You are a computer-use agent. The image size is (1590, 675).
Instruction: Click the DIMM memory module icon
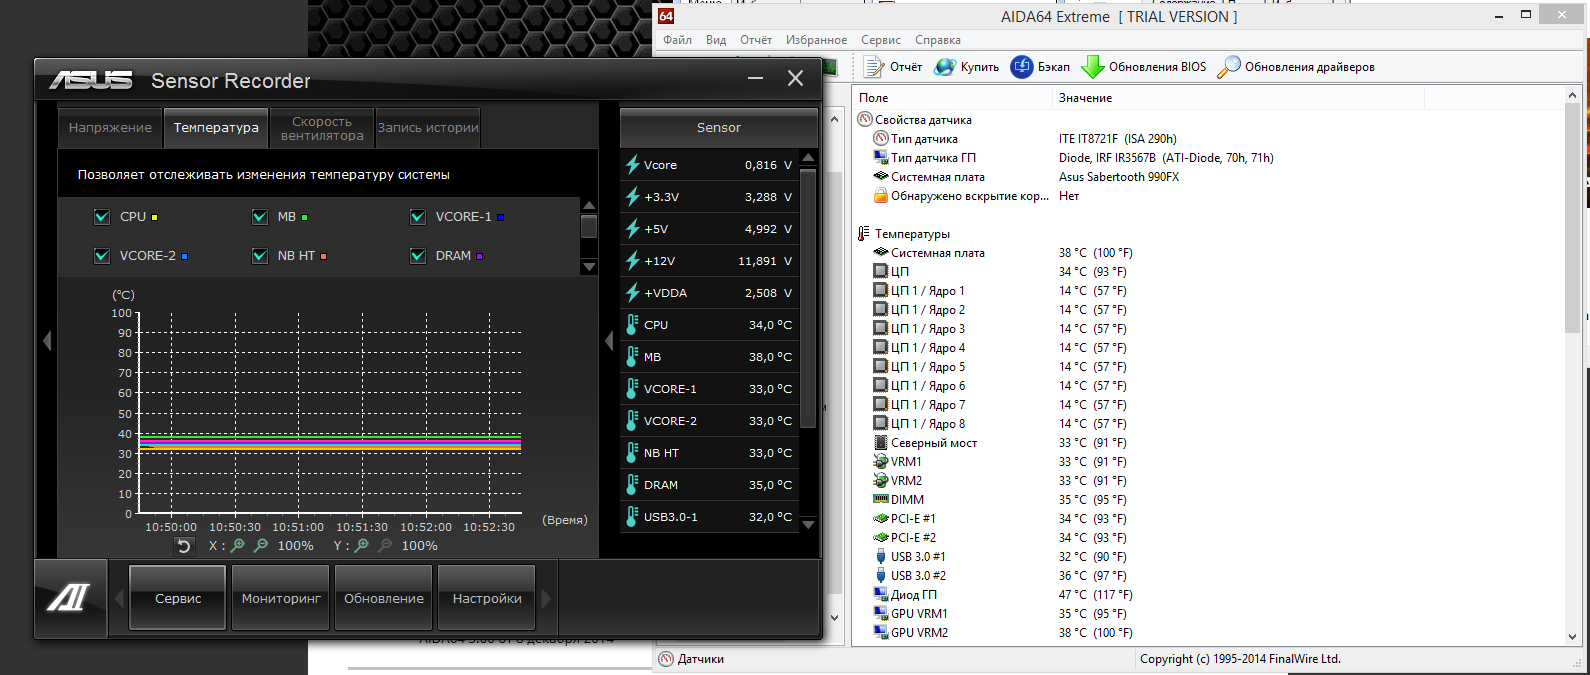(881, 500)
